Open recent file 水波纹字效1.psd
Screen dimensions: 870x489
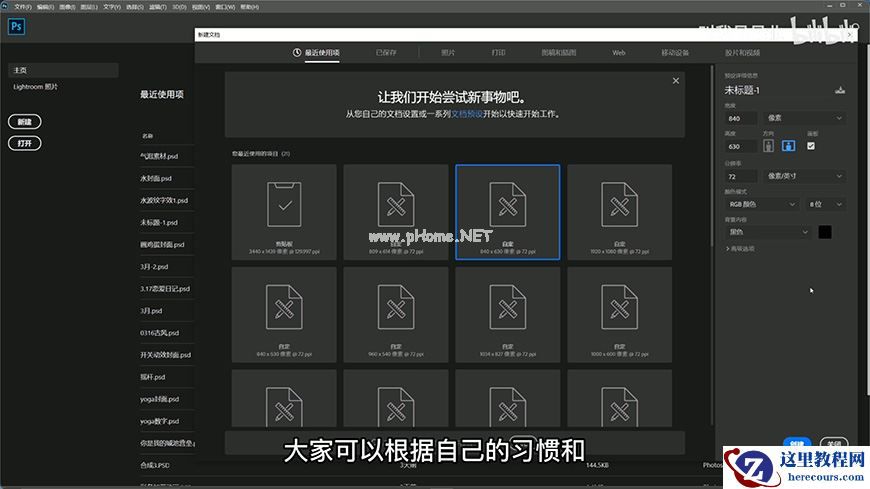[x=164, y=200]
